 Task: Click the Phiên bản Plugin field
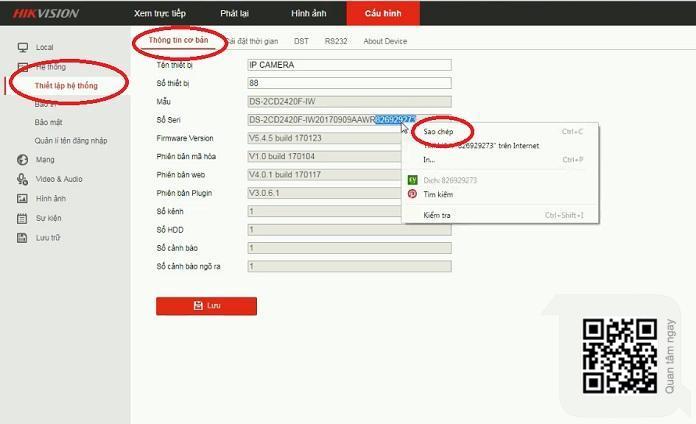(324, 193)
